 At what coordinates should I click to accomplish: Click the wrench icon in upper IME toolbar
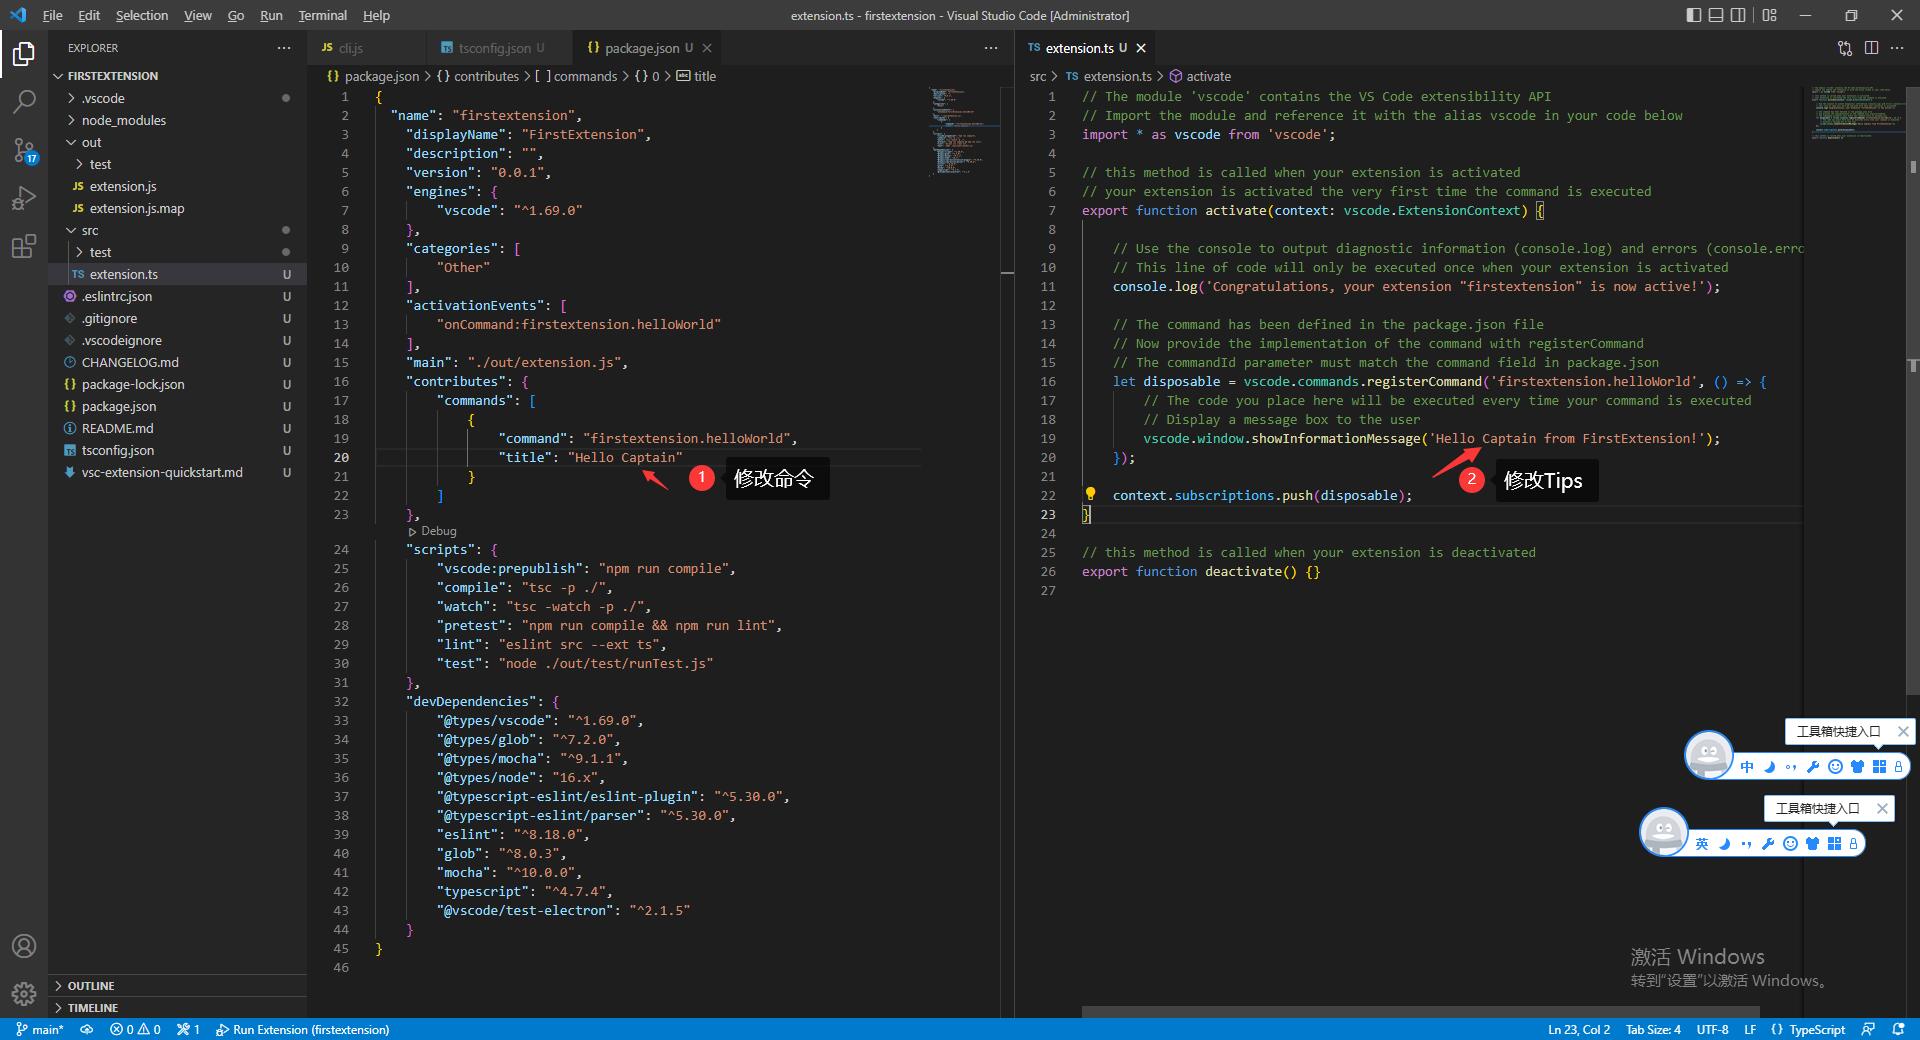[1813, 767]
